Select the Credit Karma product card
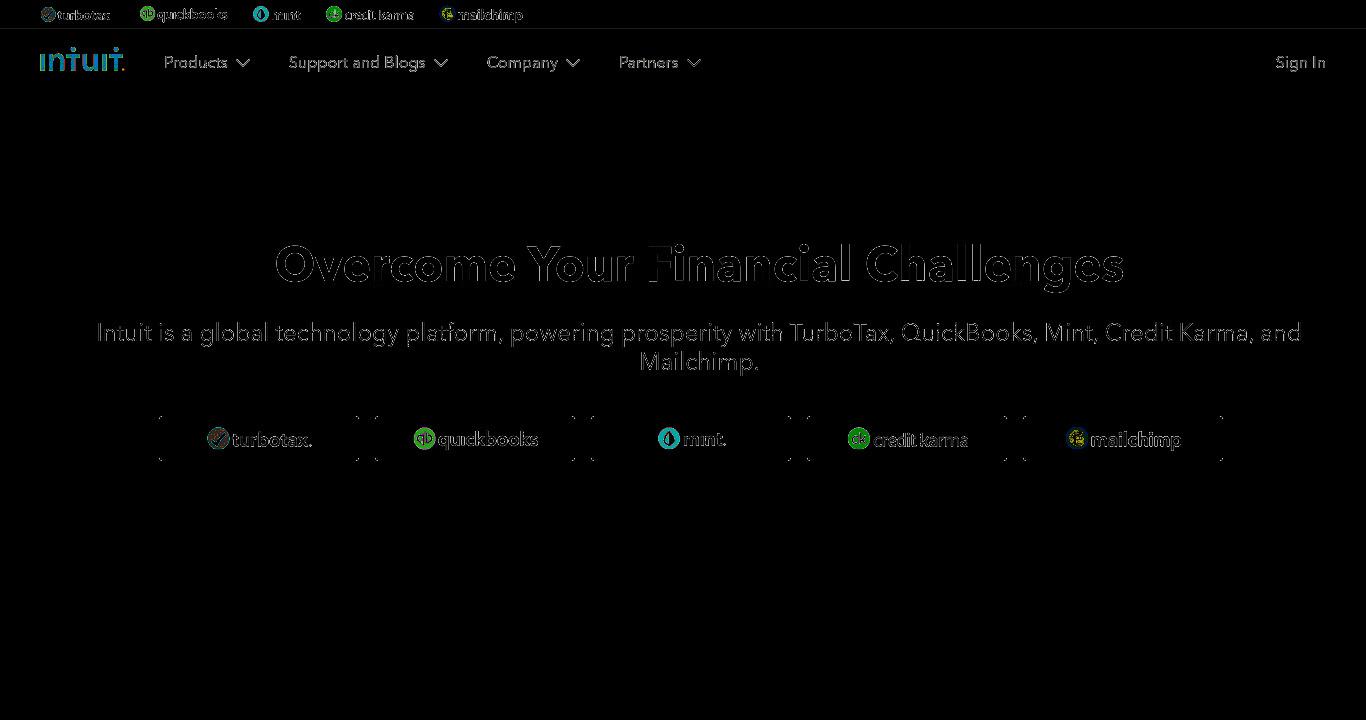The height and width of the screenshot is (720, 1366). click(x=908, y=439)
